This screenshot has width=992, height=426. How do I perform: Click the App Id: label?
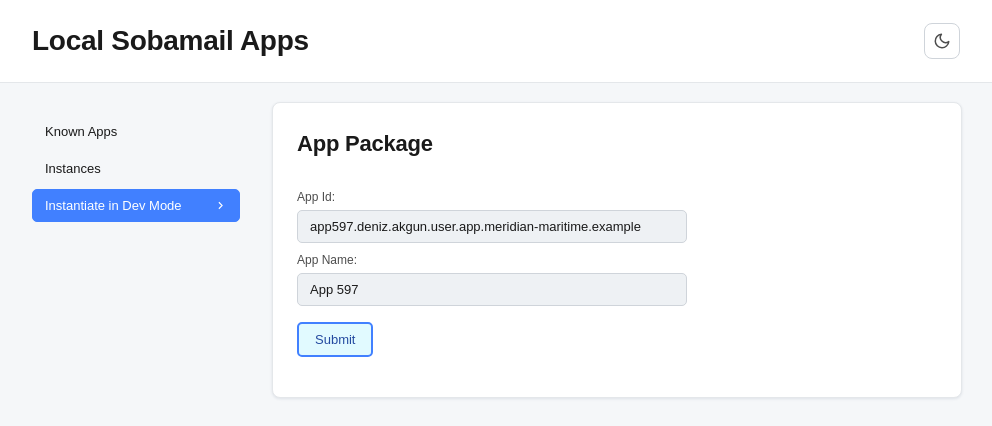pos(316,197)
